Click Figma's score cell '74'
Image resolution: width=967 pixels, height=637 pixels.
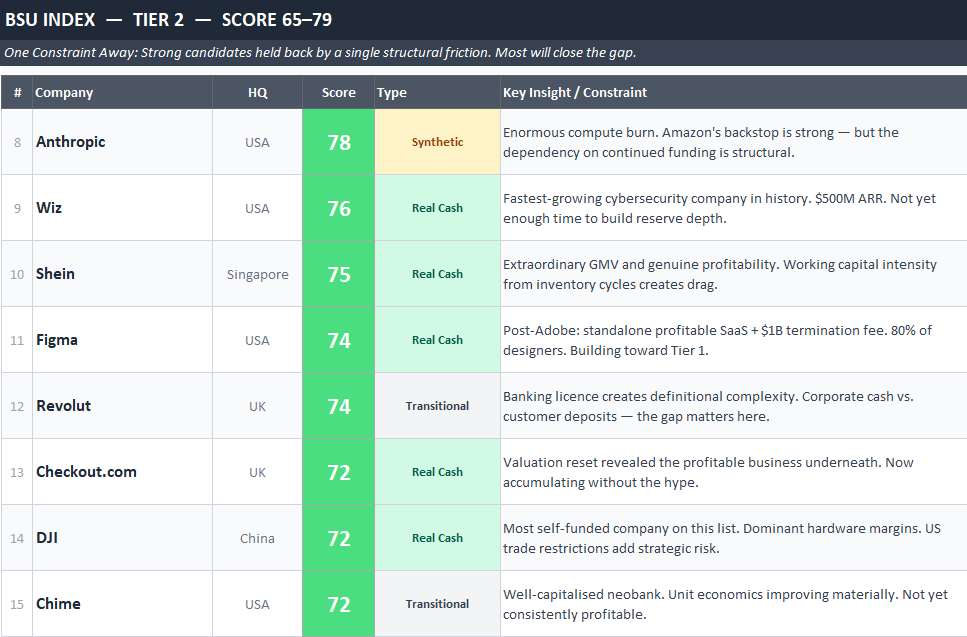coord(339,340)
